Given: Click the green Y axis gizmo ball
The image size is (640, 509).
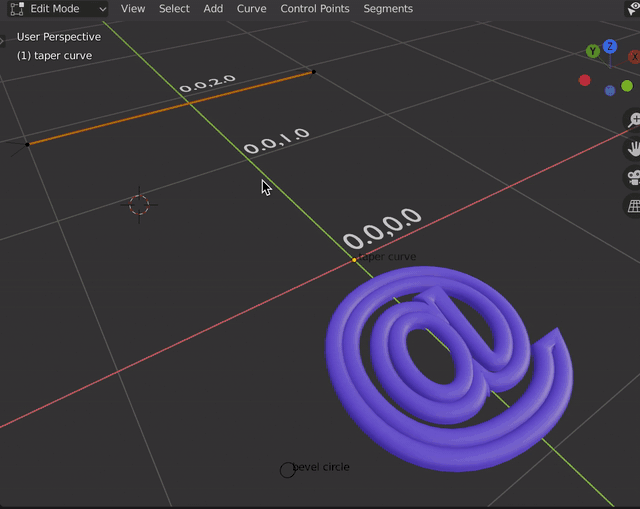Looking at the screenshot, I should pyautogui.click(x=593, y=51).
